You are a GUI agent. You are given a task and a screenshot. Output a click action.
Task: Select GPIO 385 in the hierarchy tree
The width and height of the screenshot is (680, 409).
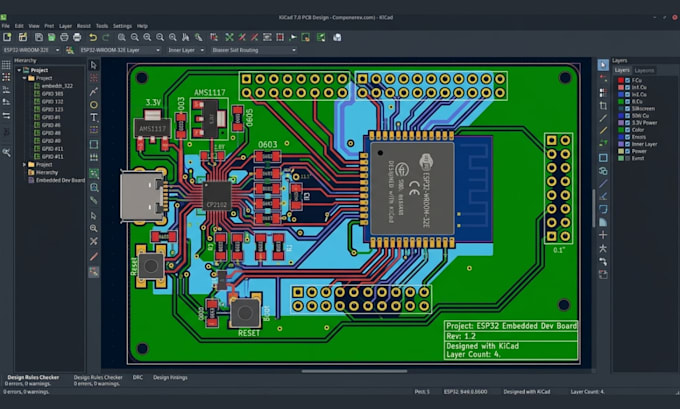pyautogui.click(x=52, y=94)
